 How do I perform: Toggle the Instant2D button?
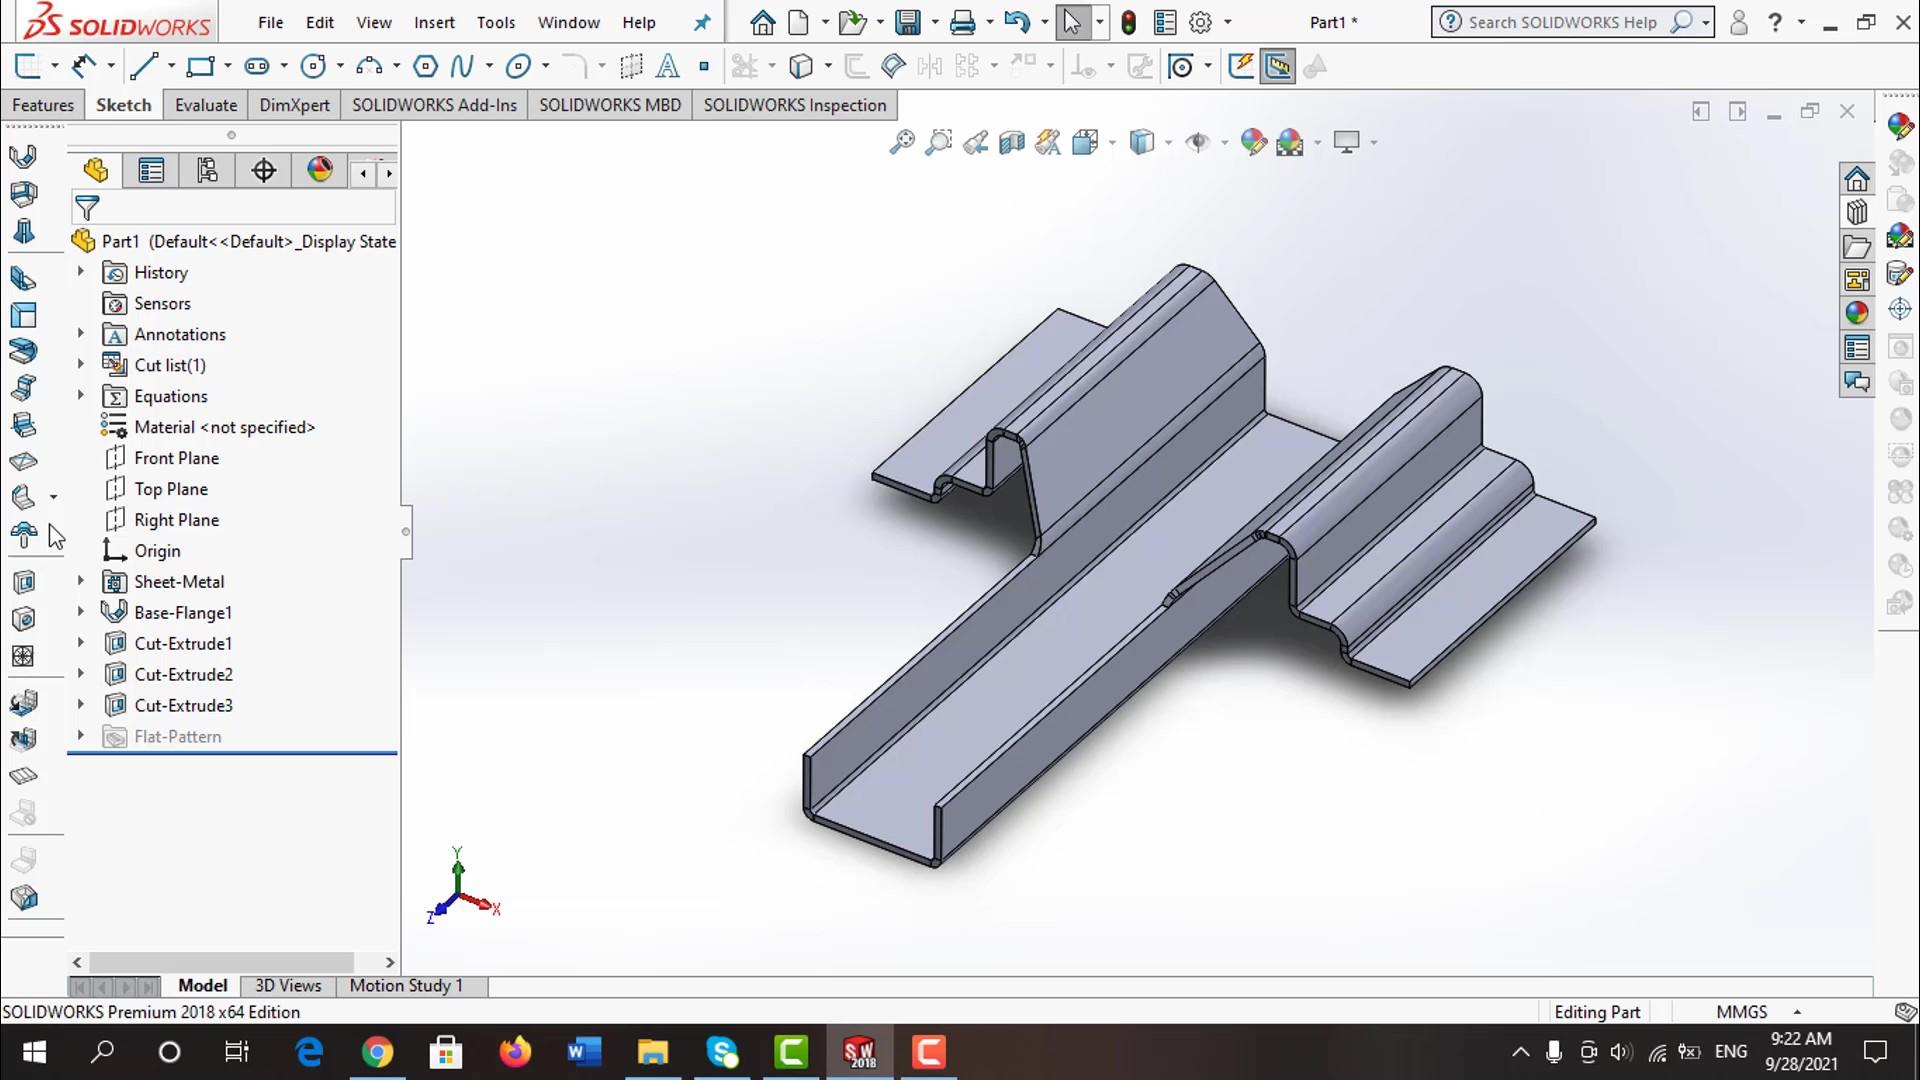1277,66
